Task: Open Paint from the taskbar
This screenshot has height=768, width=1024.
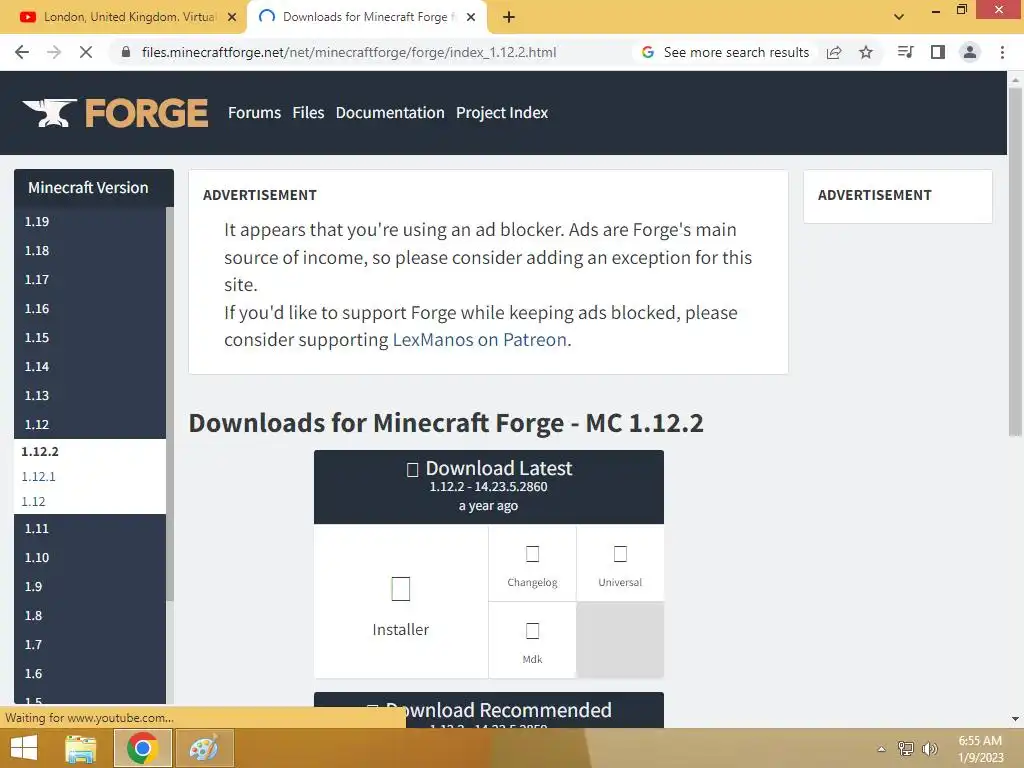Action: [204, 748]
